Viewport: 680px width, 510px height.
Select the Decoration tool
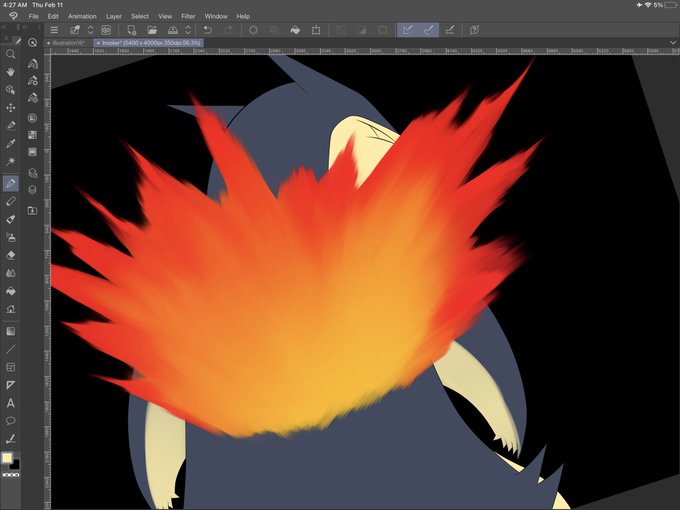coord(10,309)
